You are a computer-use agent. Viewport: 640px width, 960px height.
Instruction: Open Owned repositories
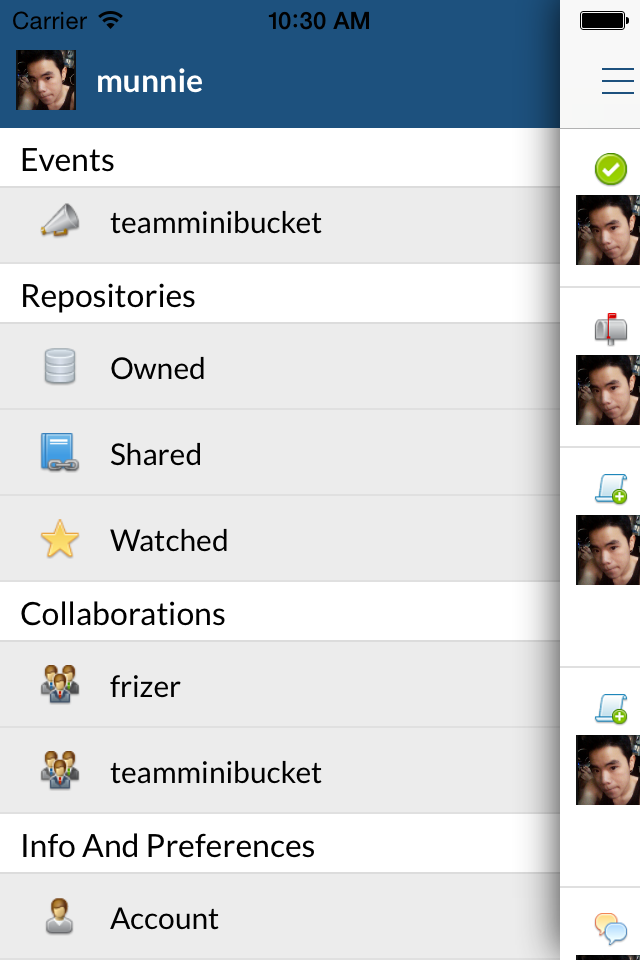click(x=158, y=368)
